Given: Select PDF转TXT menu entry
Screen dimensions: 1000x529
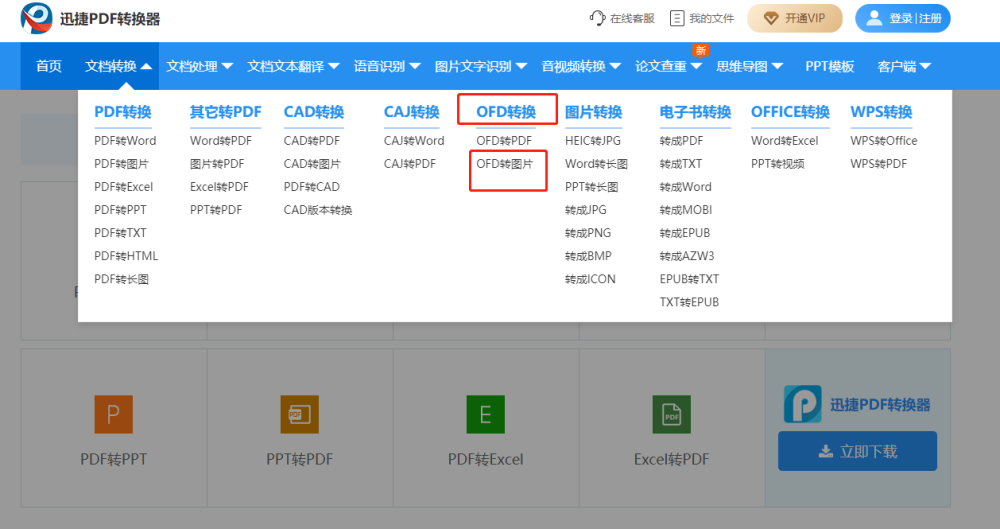Looking at the screenshot, I should tap(121, 233).
